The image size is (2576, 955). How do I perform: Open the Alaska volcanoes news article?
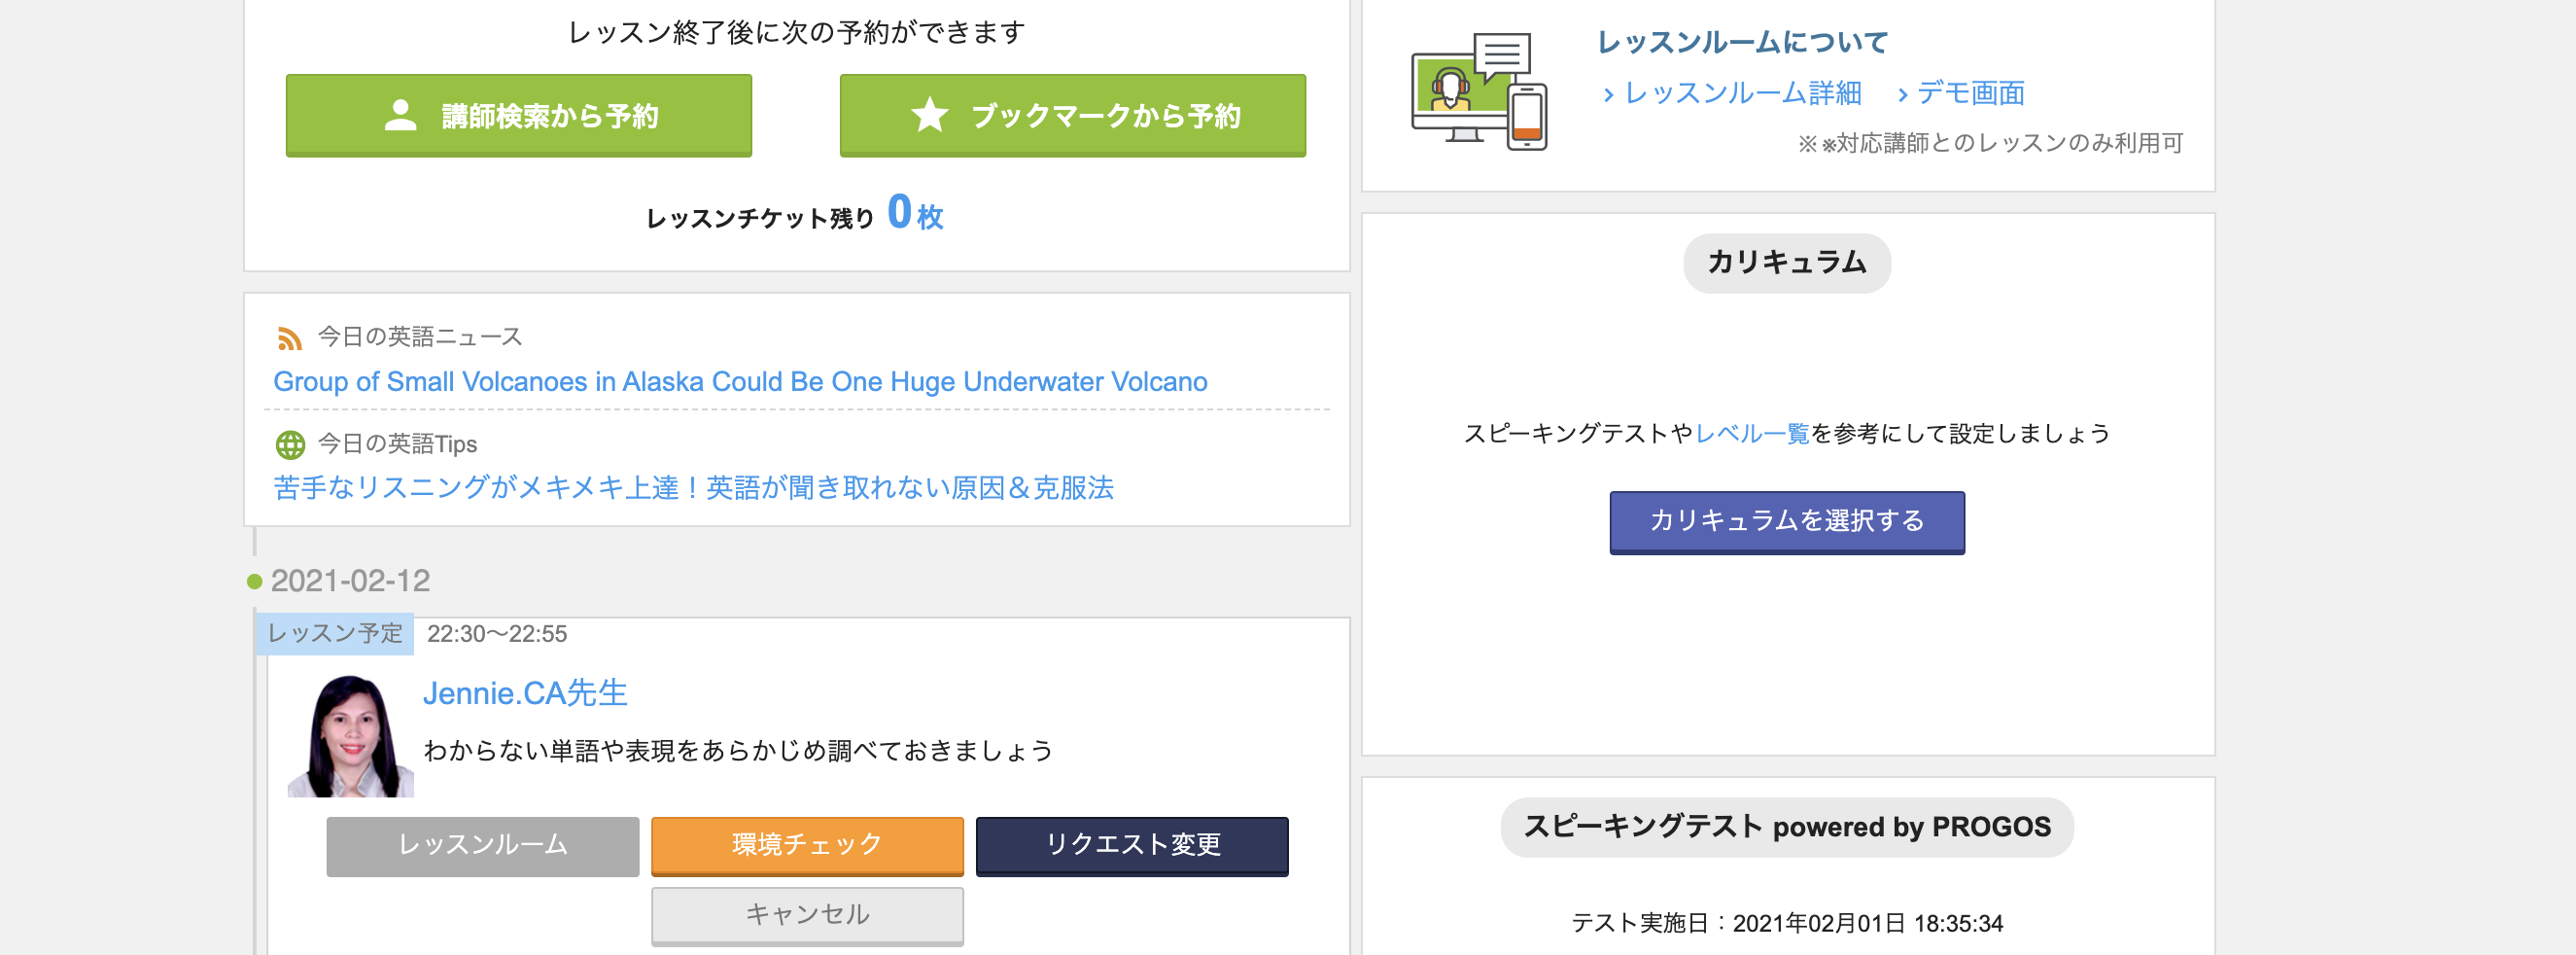pyautogui.click(x=740, y=382)
